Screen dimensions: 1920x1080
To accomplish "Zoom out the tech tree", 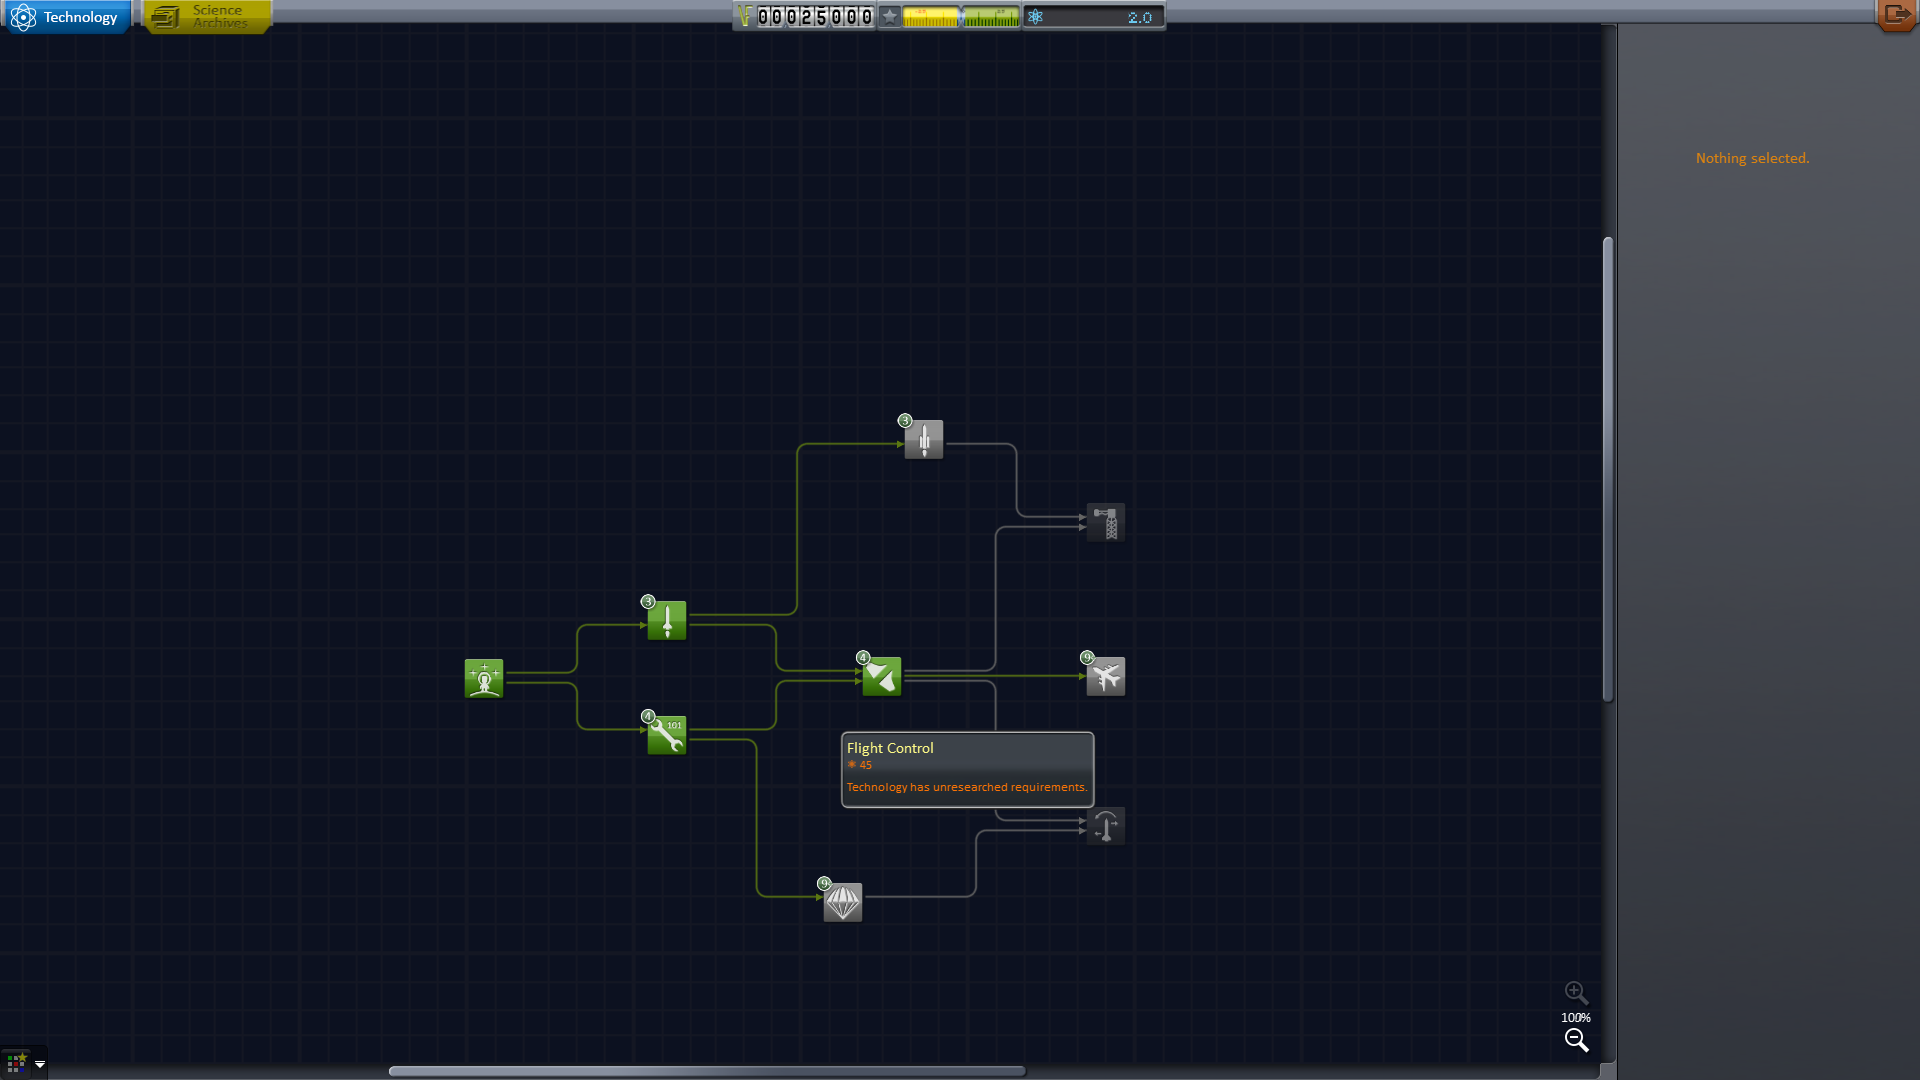I will (1576, 1041).
